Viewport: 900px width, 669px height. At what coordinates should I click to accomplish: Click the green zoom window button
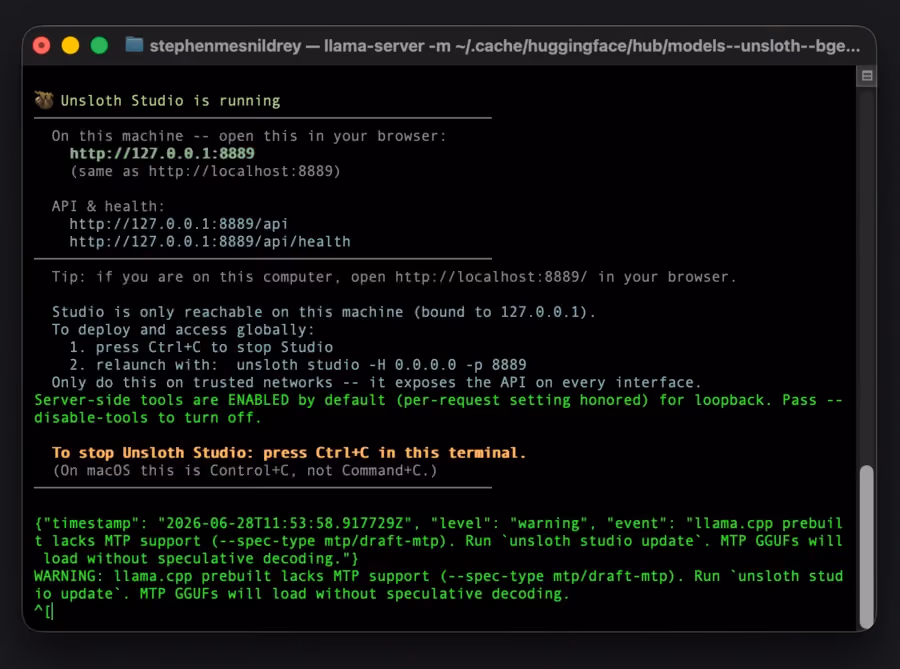pos(99,45)
